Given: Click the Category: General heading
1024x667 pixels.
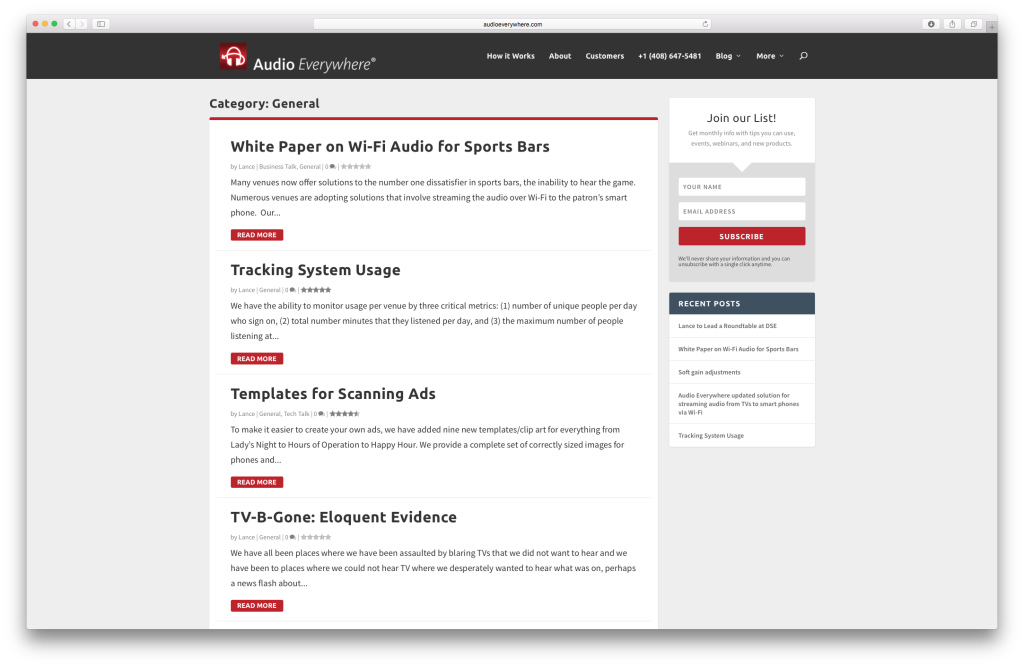Looking at the screenshot, I should [x=264, y=103].
